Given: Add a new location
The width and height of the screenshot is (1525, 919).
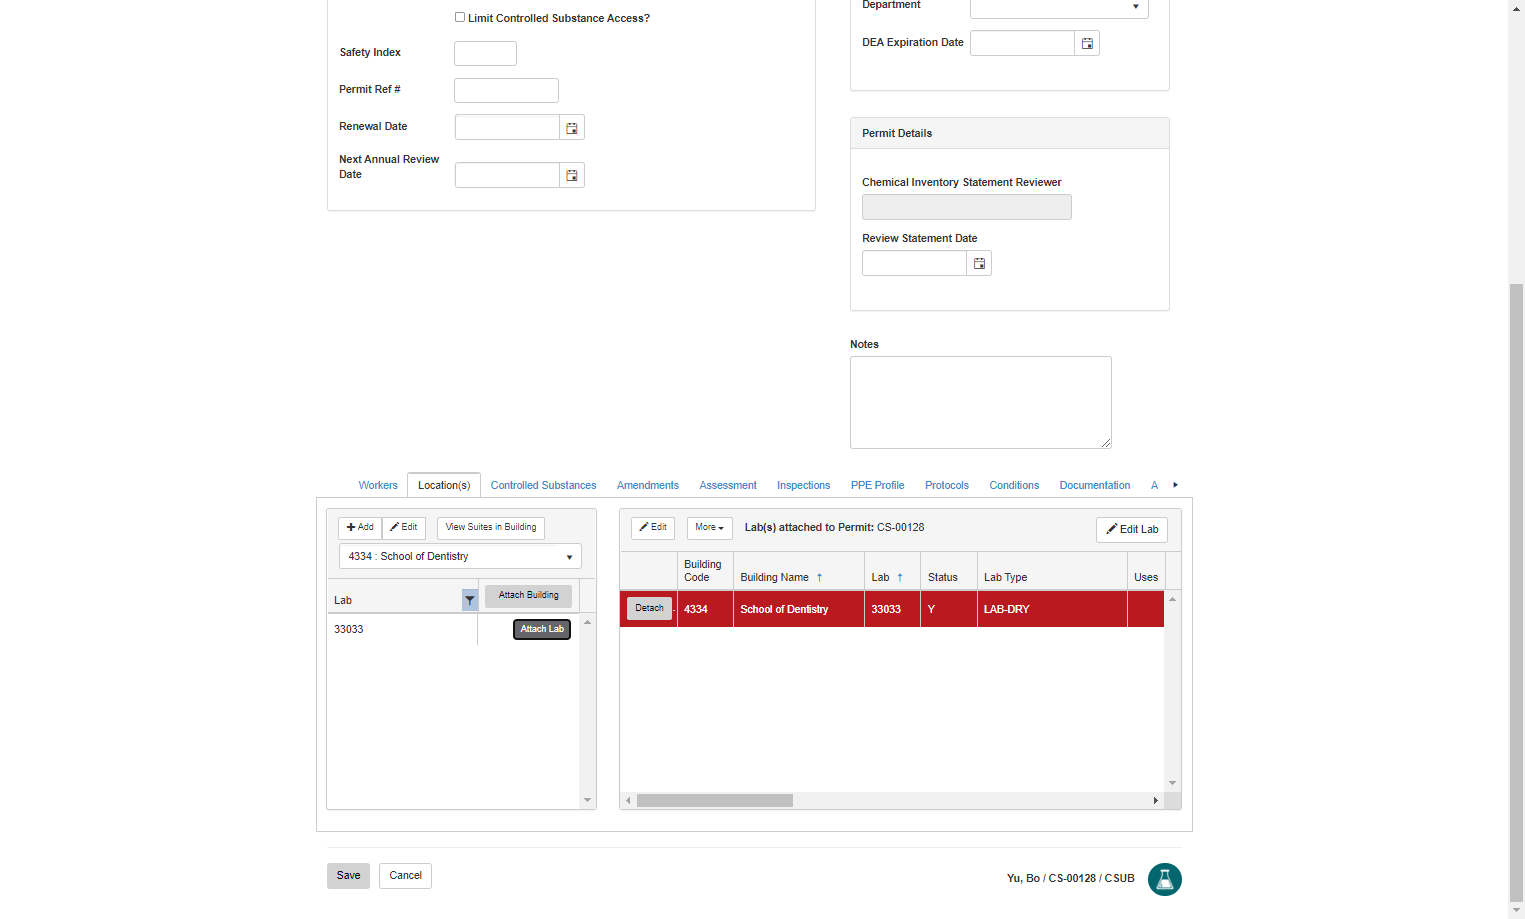Looking at the screenshot, I should (x=360, y=528).
